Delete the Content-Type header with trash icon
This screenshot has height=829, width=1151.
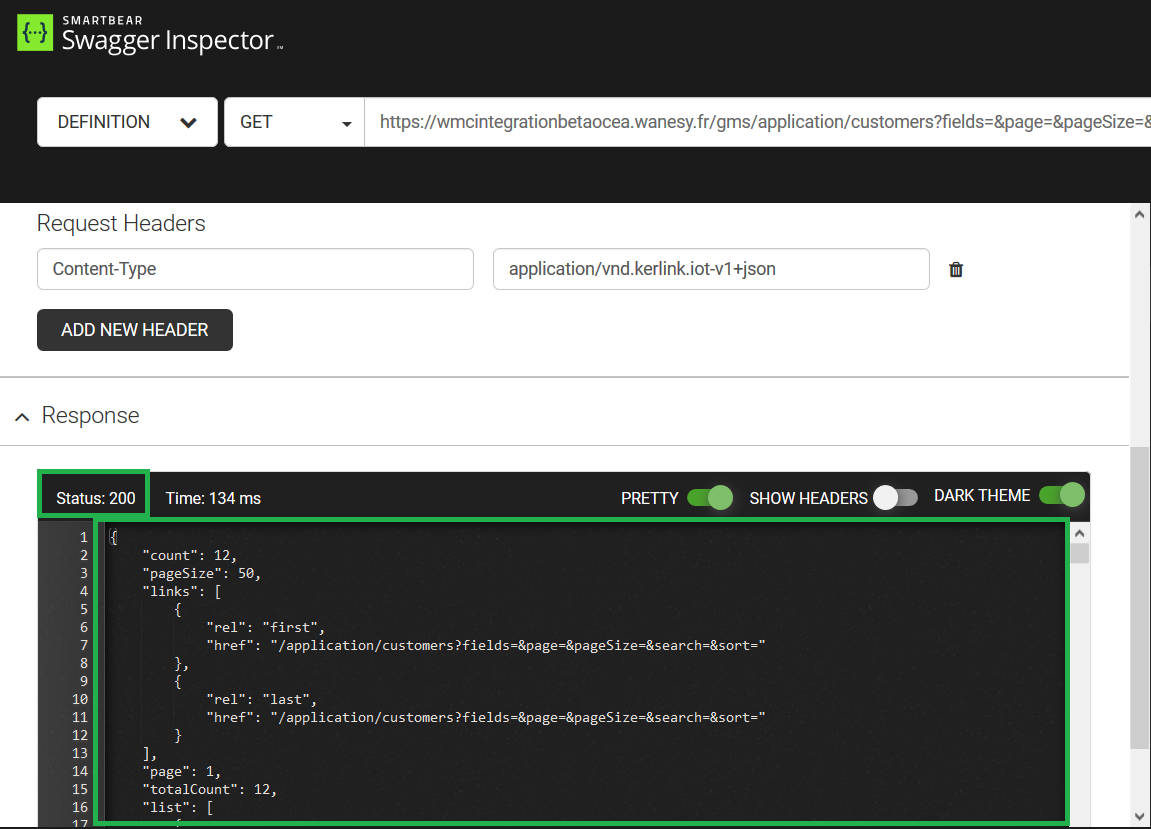tap(956, 269)
